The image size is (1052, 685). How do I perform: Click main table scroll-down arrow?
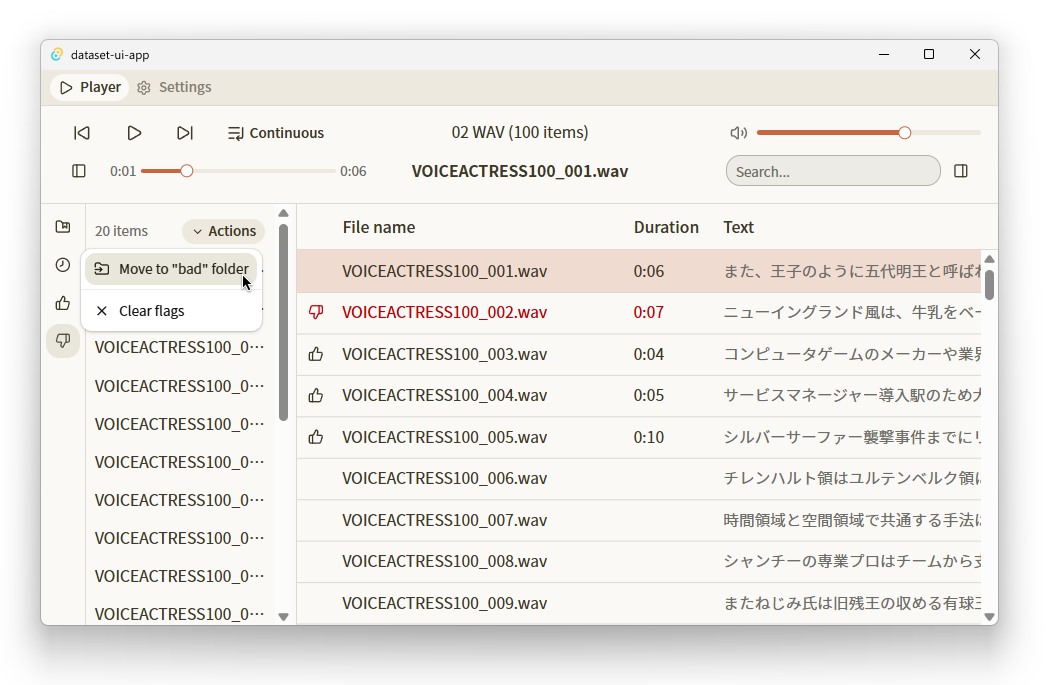(989, 617)
